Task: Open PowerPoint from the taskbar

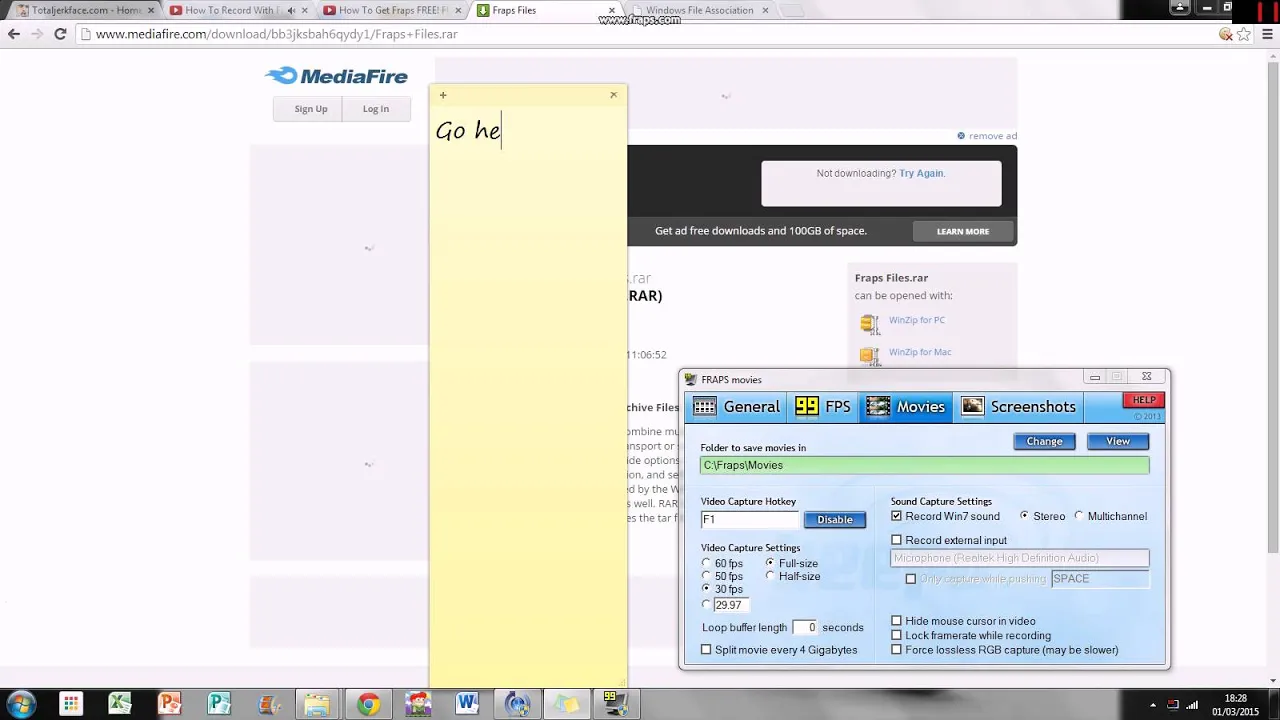Action: 169,704
